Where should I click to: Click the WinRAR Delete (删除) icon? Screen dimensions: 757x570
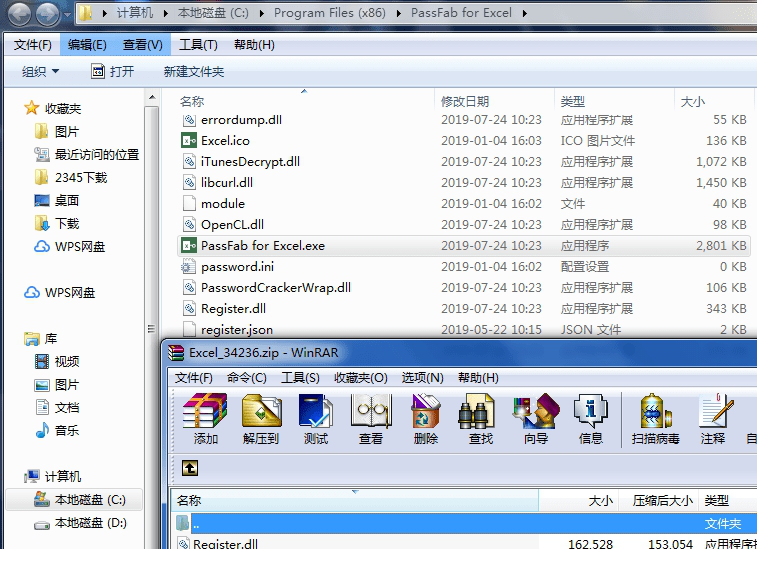425,412
